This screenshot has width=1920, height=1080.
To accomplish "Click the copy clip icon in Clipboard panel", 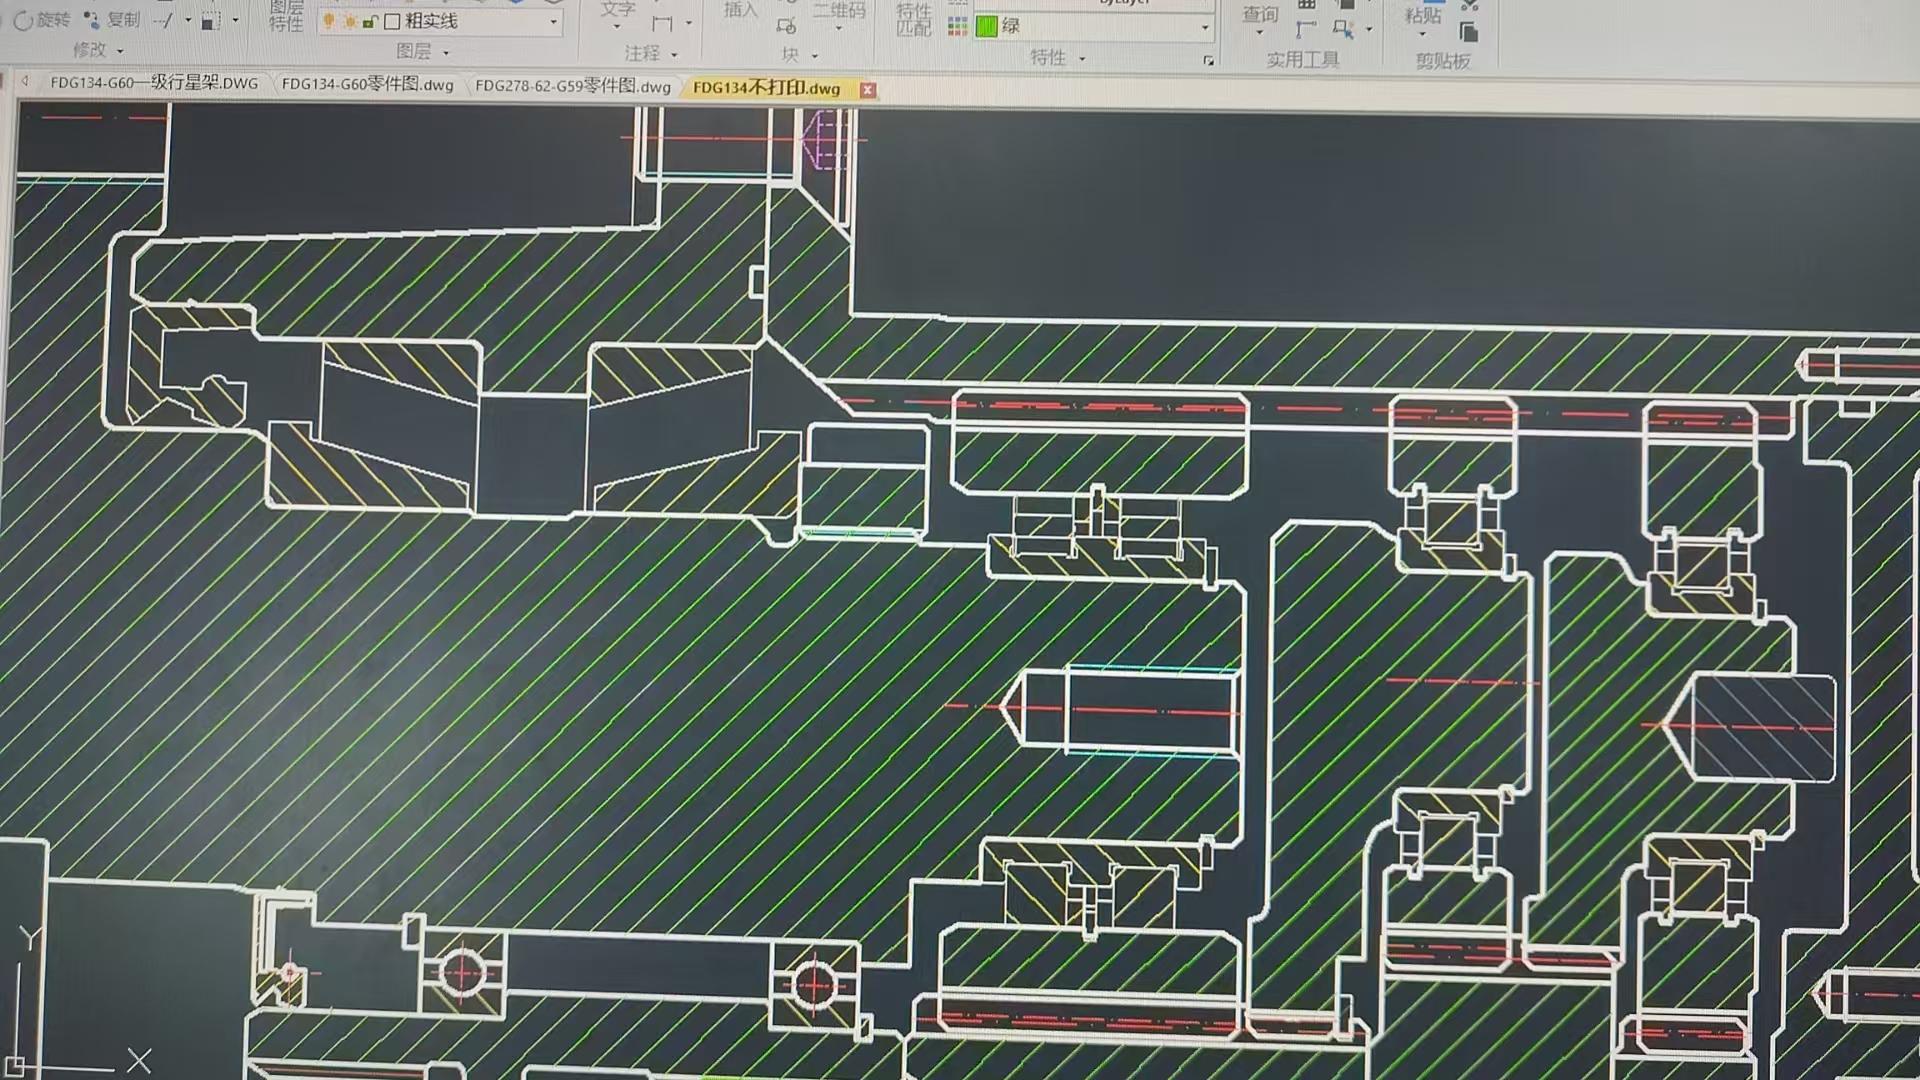I will pos(1469,32).
